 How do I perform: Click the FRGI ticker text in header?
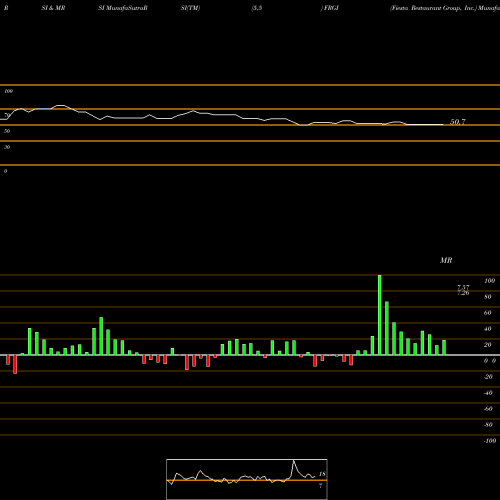(331, 8)
